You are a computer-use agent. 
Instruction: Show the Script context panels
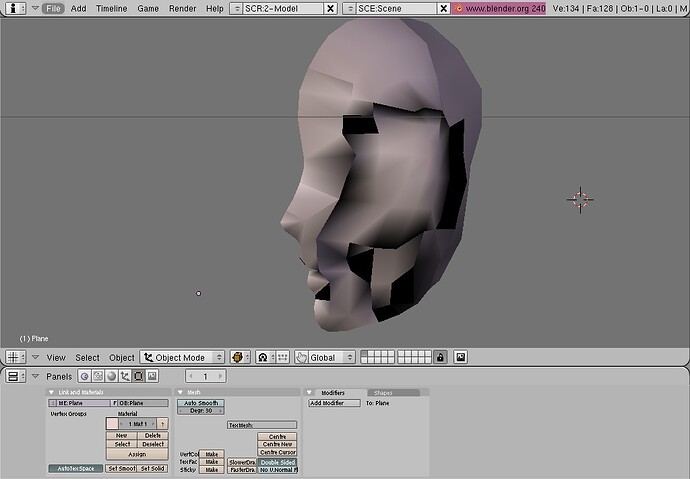(98, 376)
